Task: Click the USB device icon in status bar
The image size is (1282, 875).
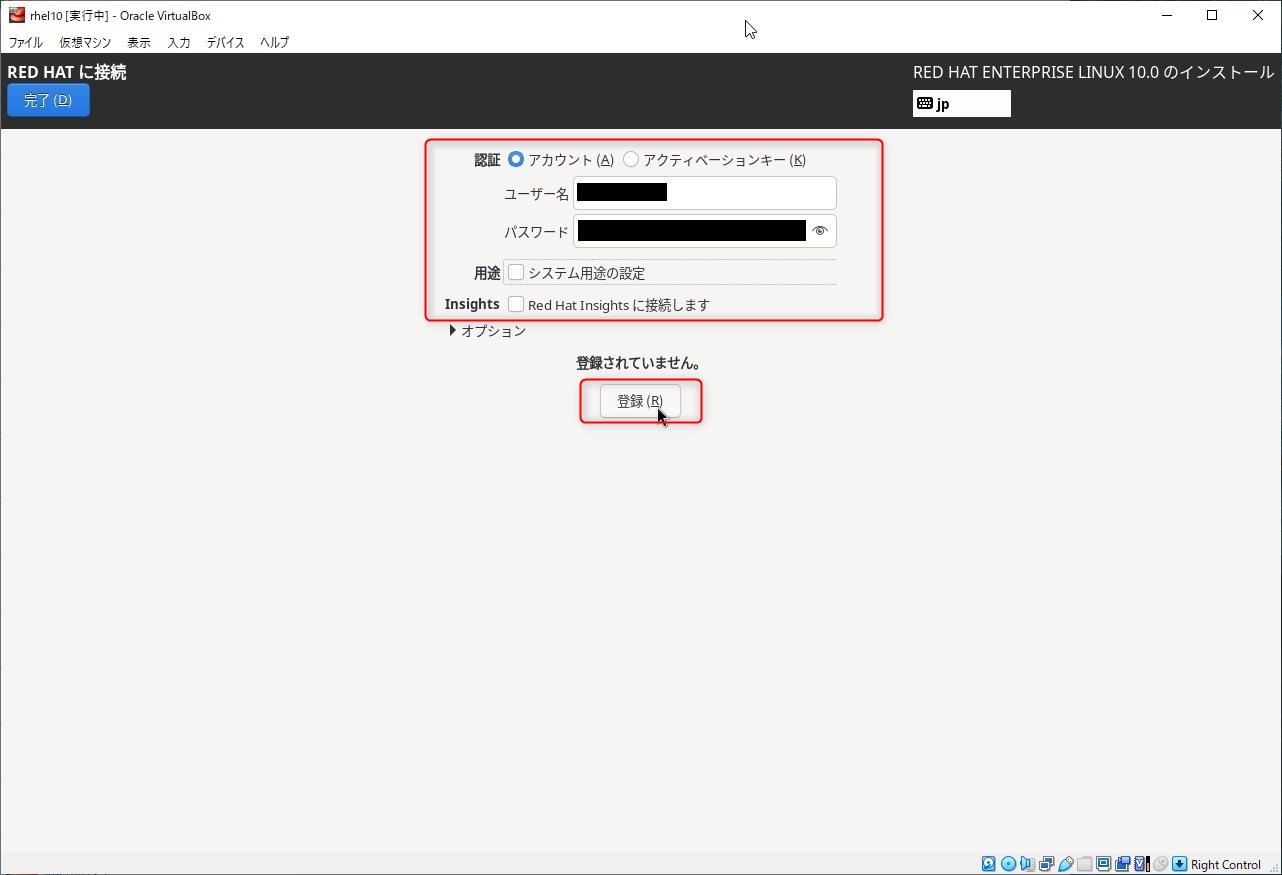Action: pyautogui.click(x=1066, y=864)
